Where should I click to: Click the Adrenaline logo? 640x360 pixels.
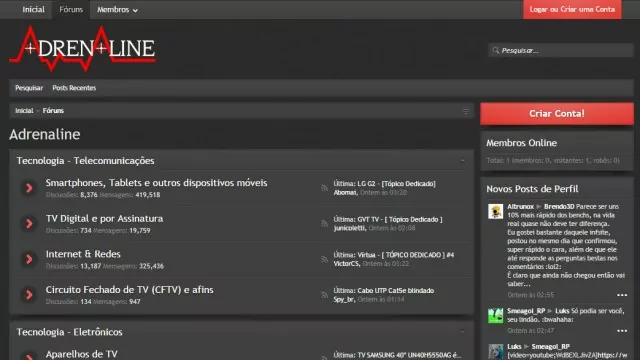[82, 49]
